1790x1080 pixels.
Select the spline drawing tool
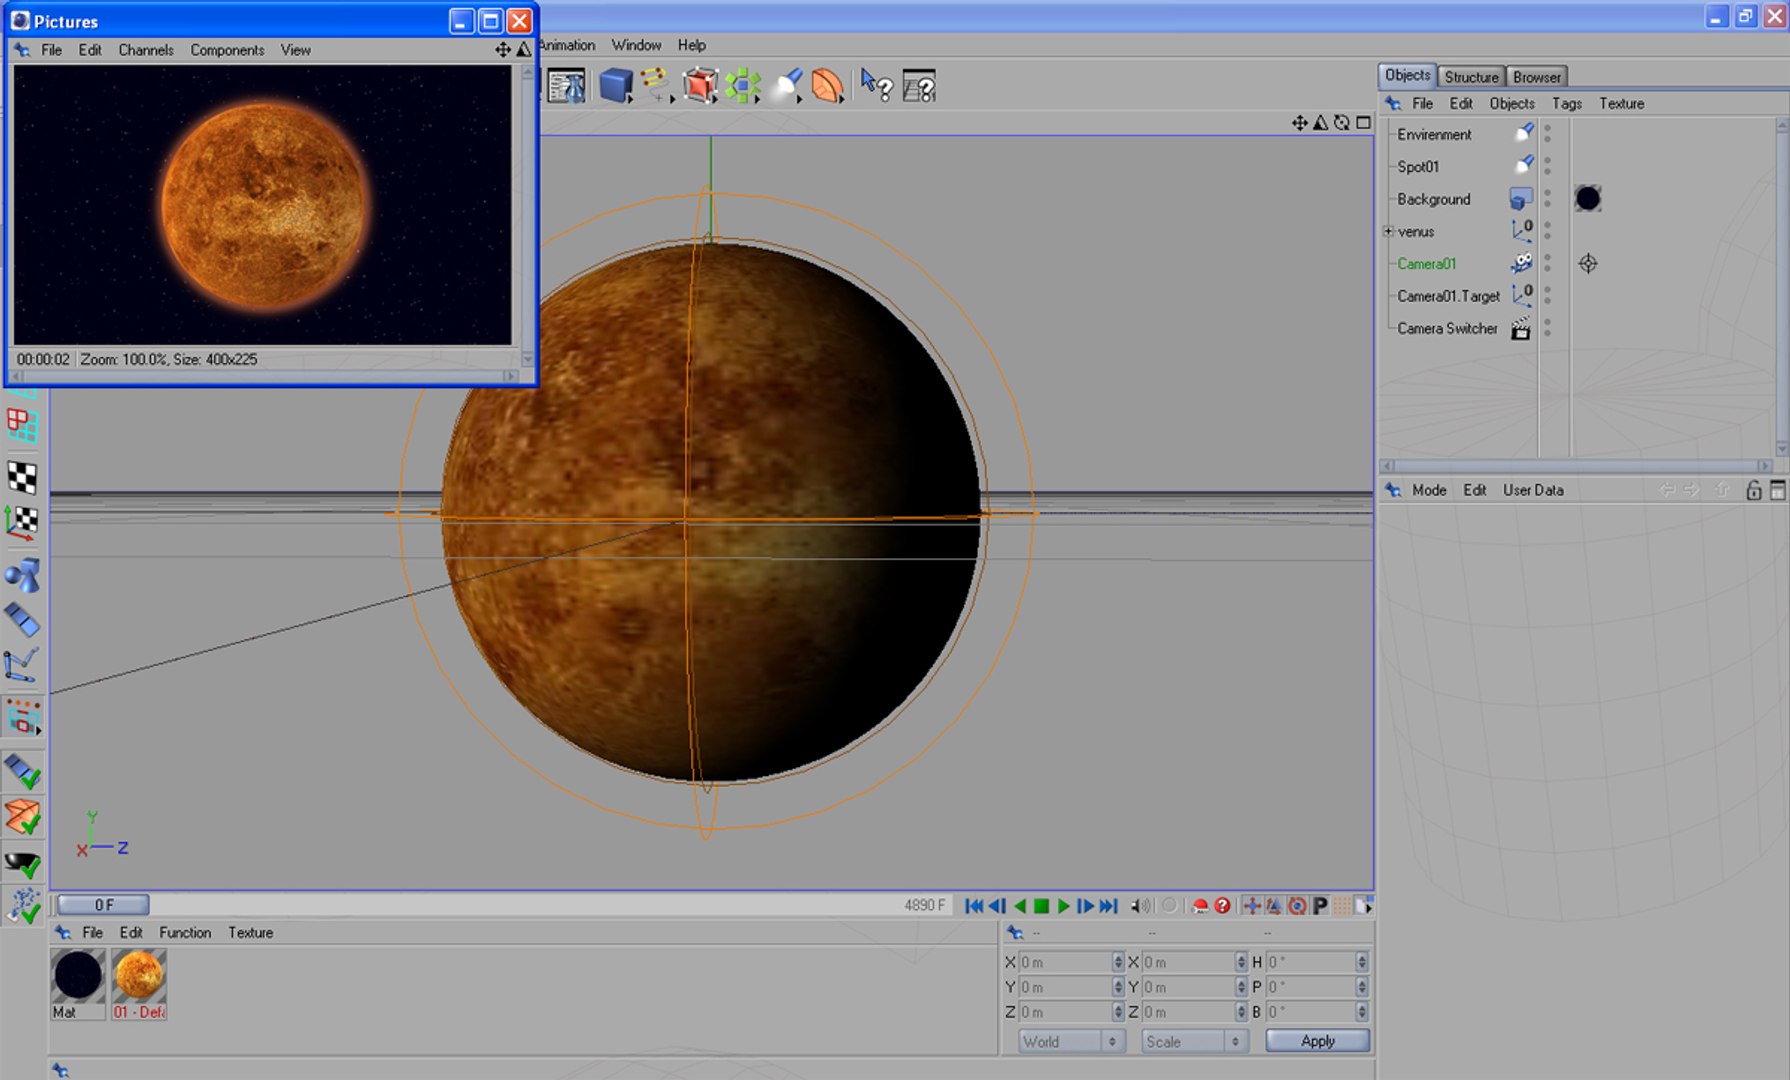click(x=655, y=84)
